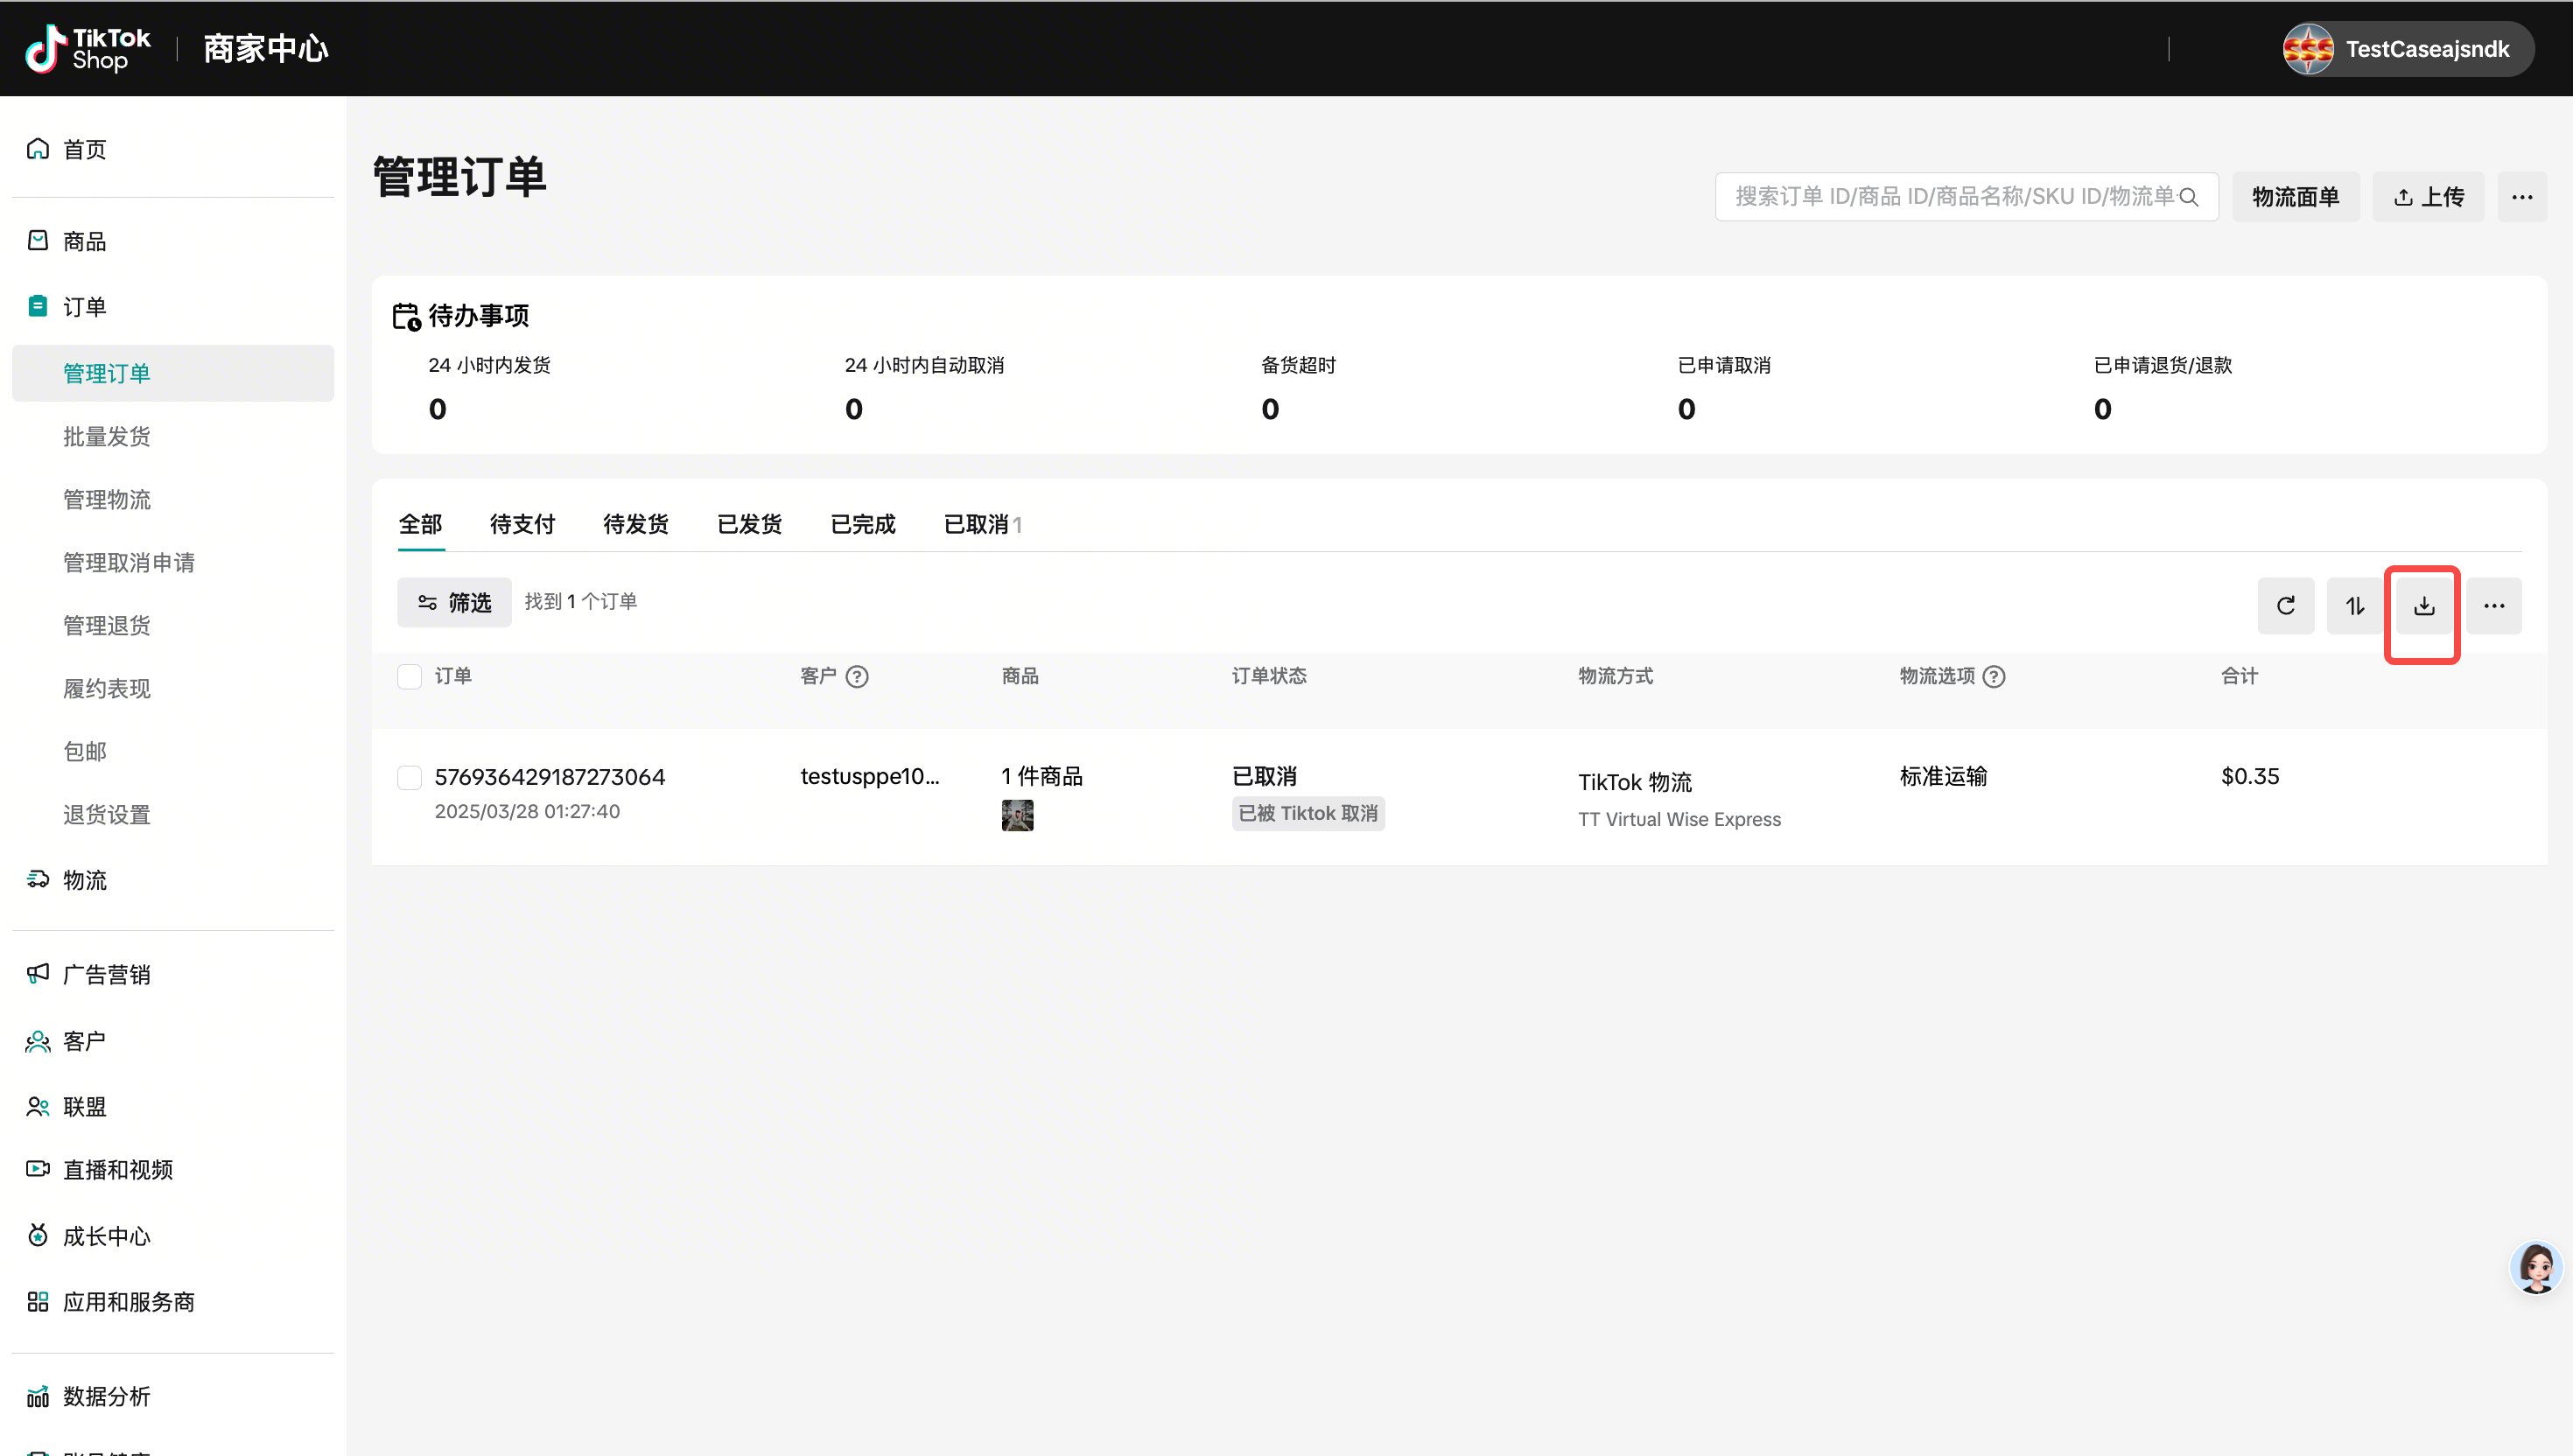Toggle the select-all orders checkbox
This screenshot has width=2573, height=1456.
pyautogui.click(x=409, y=677)
